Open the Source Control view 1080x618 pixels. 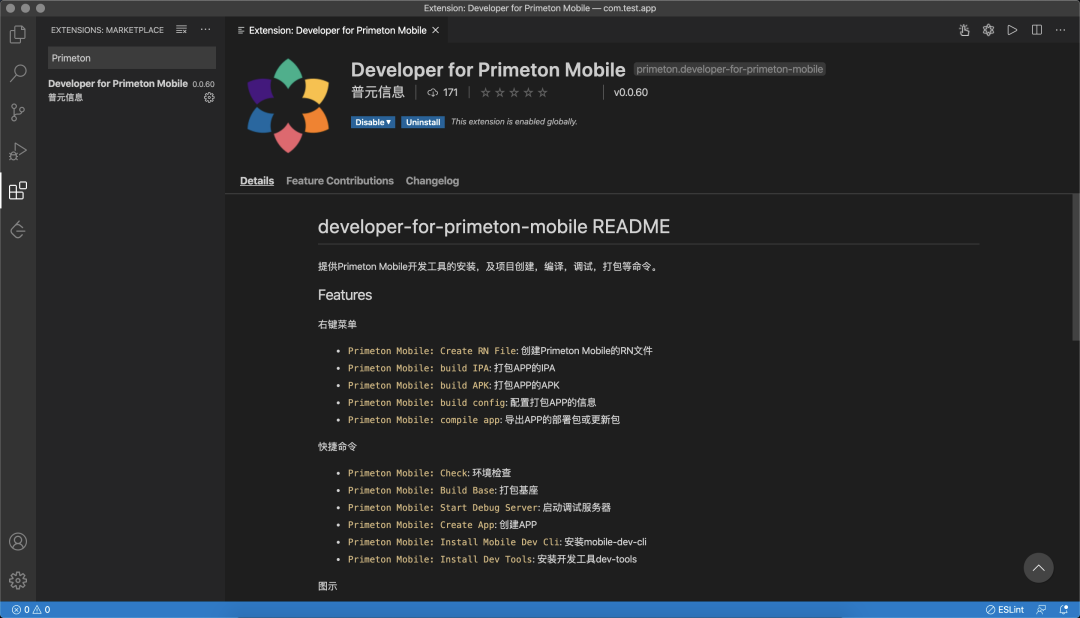click(18, 112)
